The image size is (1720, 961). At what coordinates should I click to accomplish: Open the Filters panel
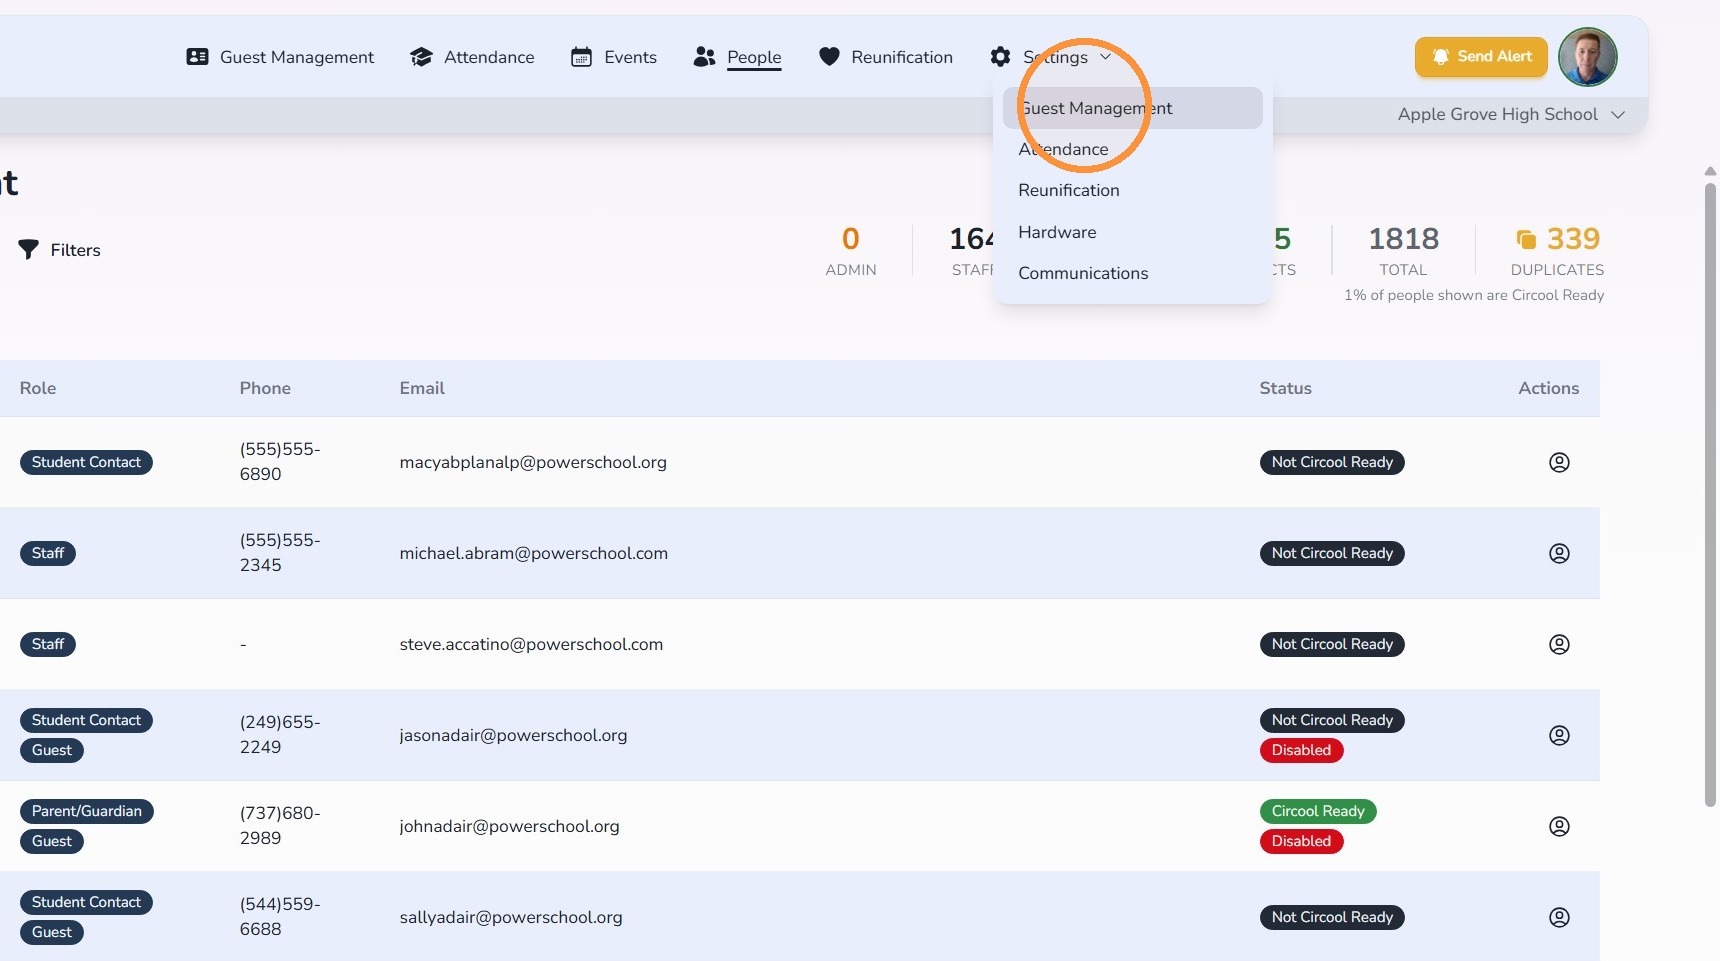(60, 250)
